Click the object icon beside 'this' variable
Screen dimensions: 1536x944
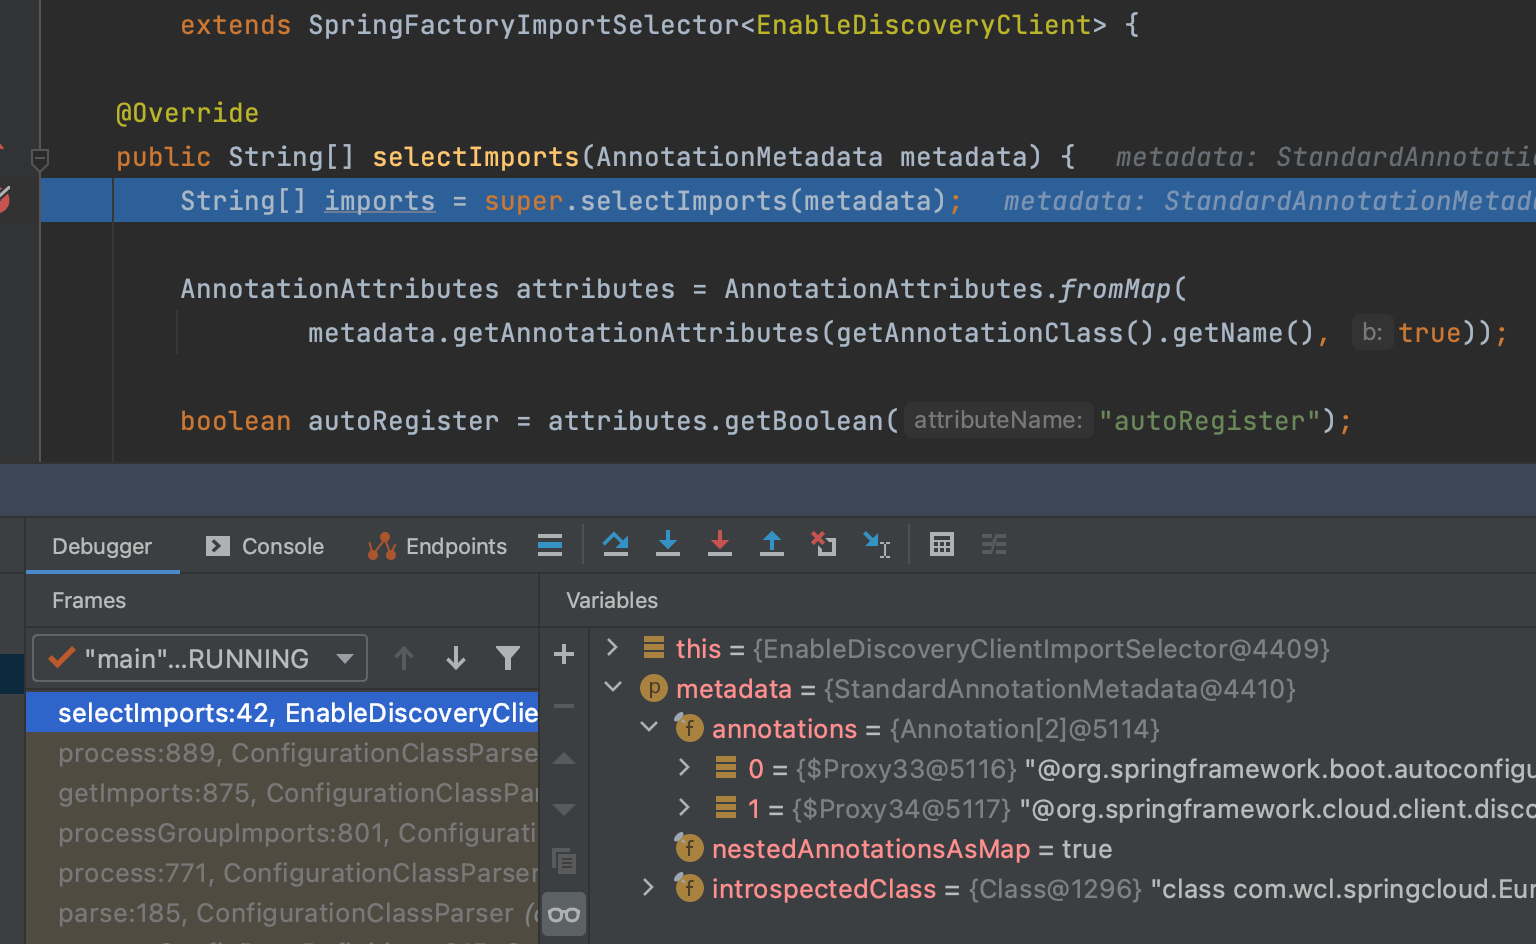tap(654, 648)
